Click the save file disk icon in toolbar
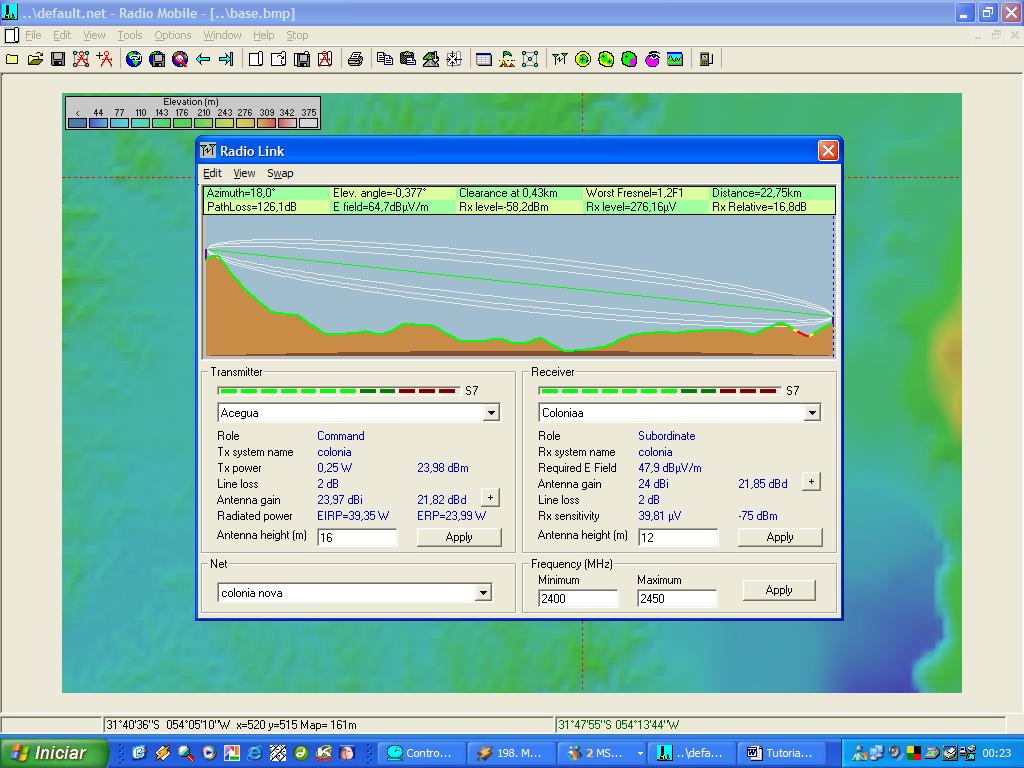This screenshot has width=1024, height=768. click(58, 60)
